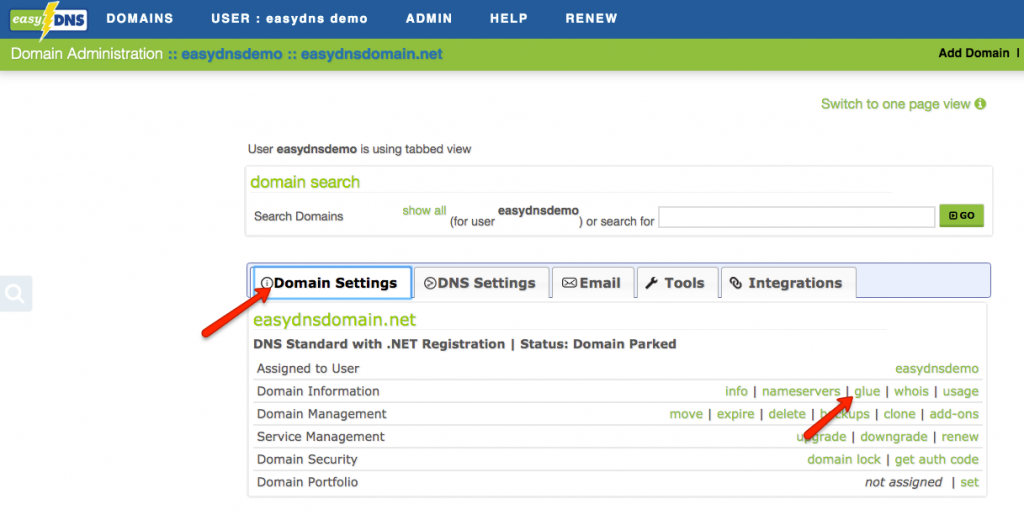Click the magnifier search icon on left edge
This screenshot has width=1024, height=515.
[16, 293]
